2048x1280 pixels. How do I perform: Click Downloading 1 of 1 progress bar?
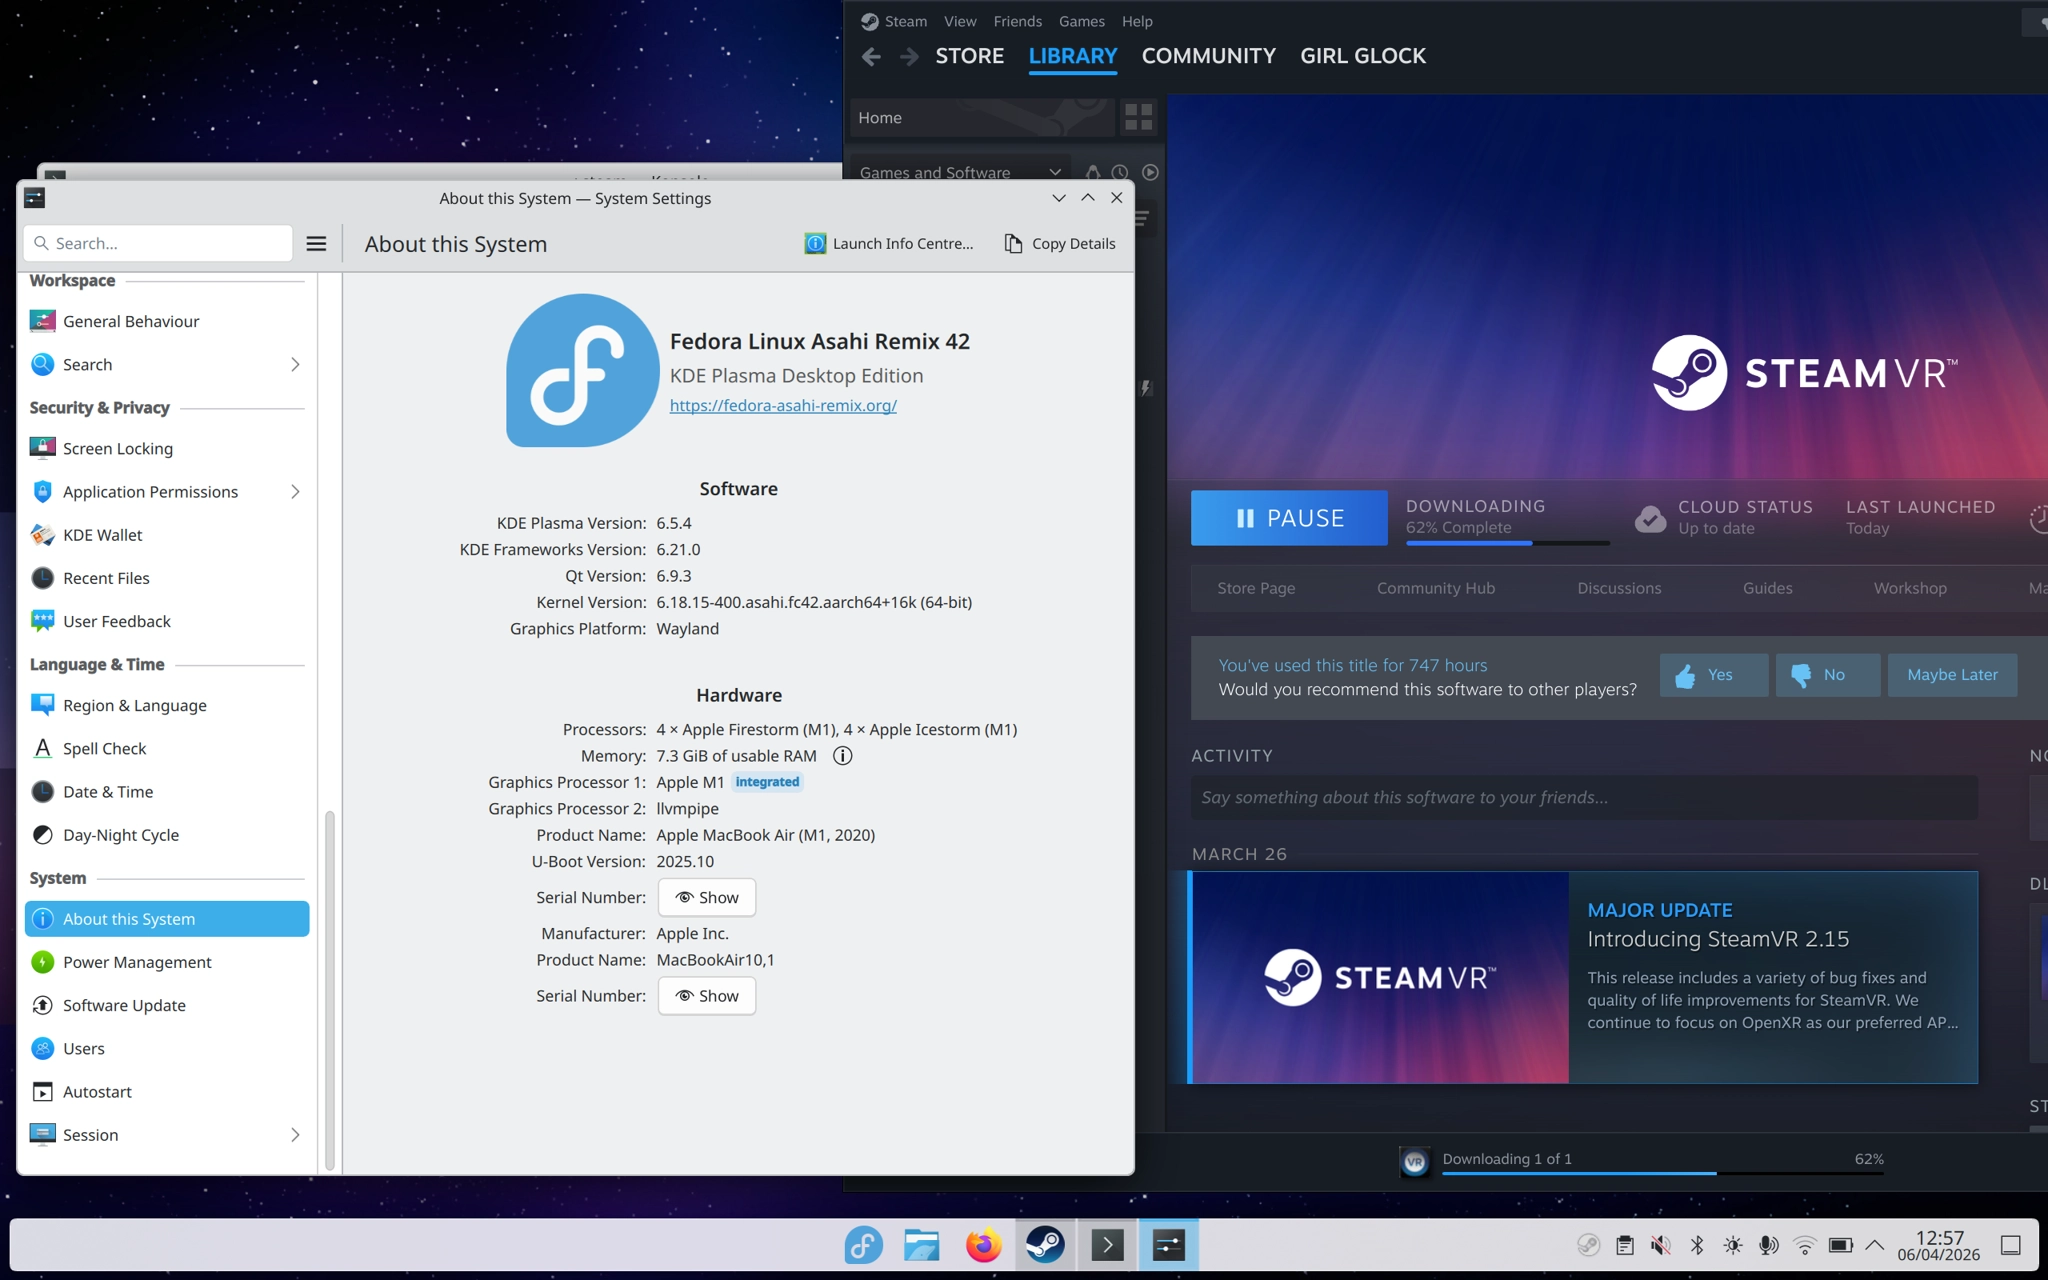tap(1663, 1173)
